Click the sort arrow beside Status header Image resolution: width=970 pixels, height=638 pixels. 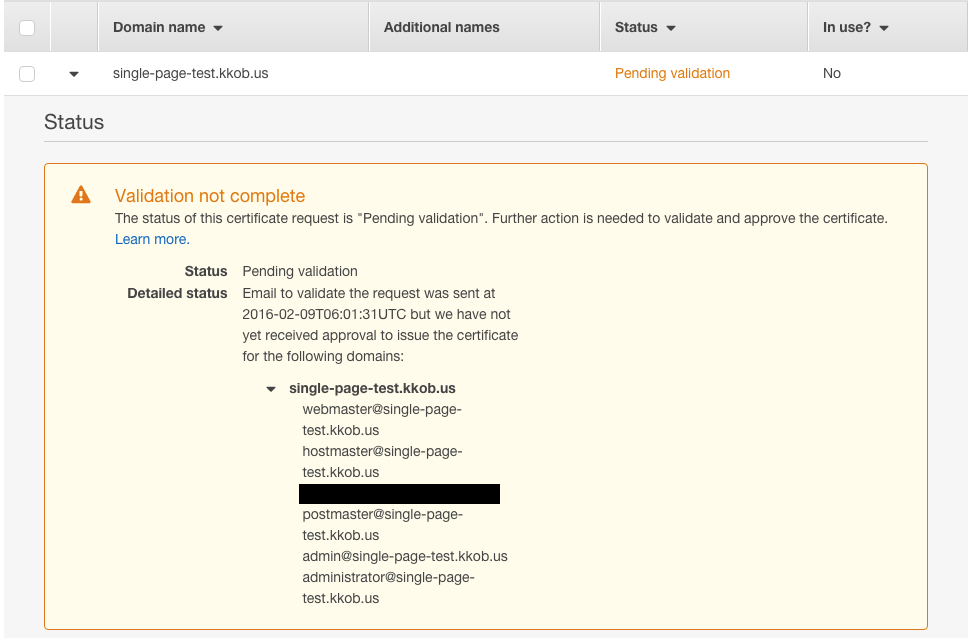671,28
